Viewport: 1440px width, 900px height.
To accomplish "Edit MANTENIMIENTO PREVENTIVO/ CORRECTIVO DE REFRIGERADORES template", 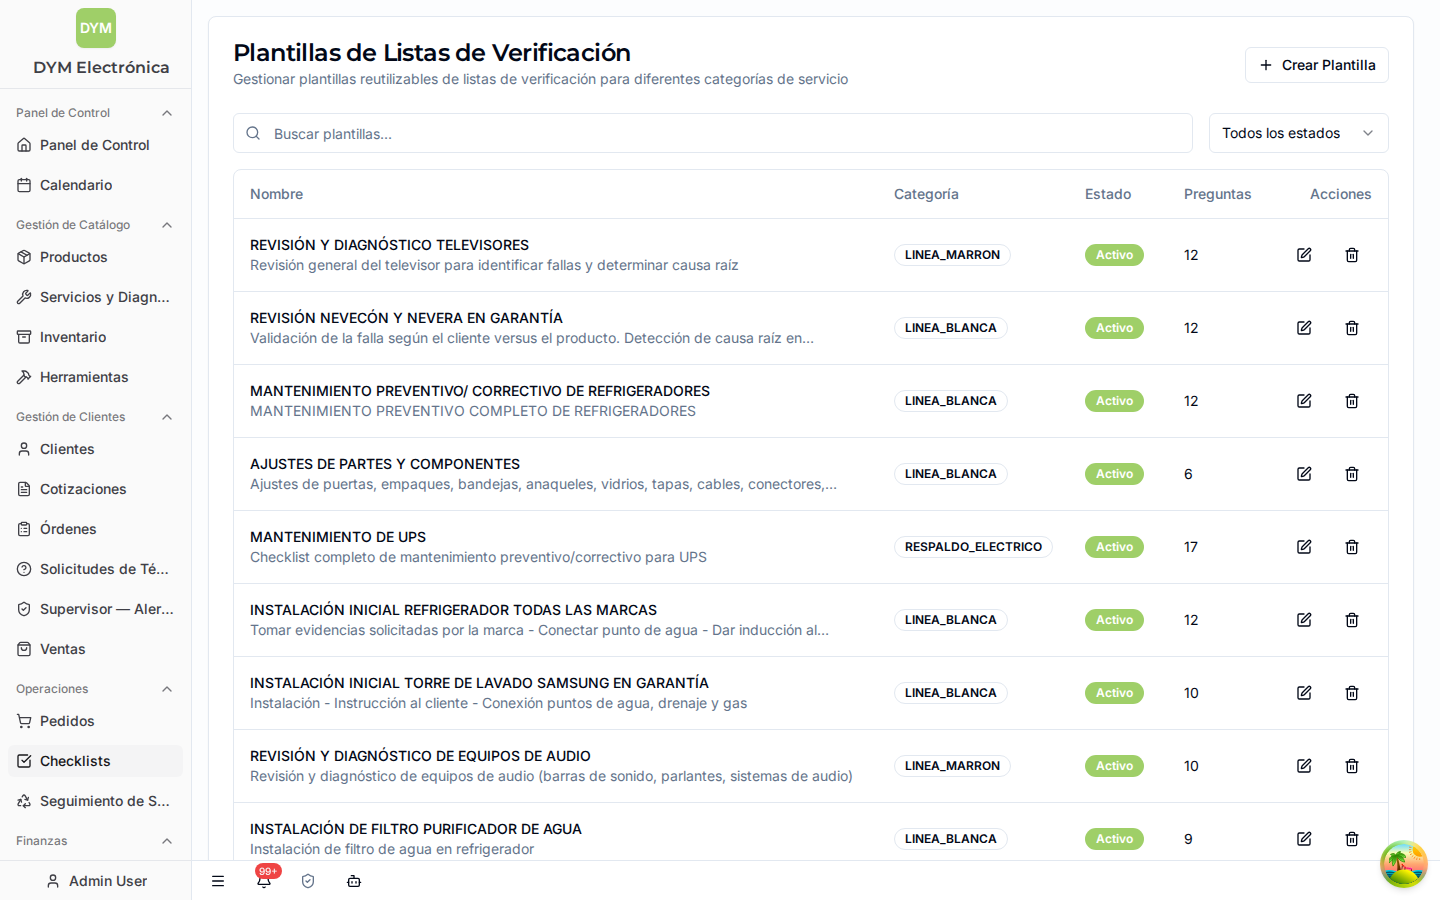I will [x=1304, y=401].
